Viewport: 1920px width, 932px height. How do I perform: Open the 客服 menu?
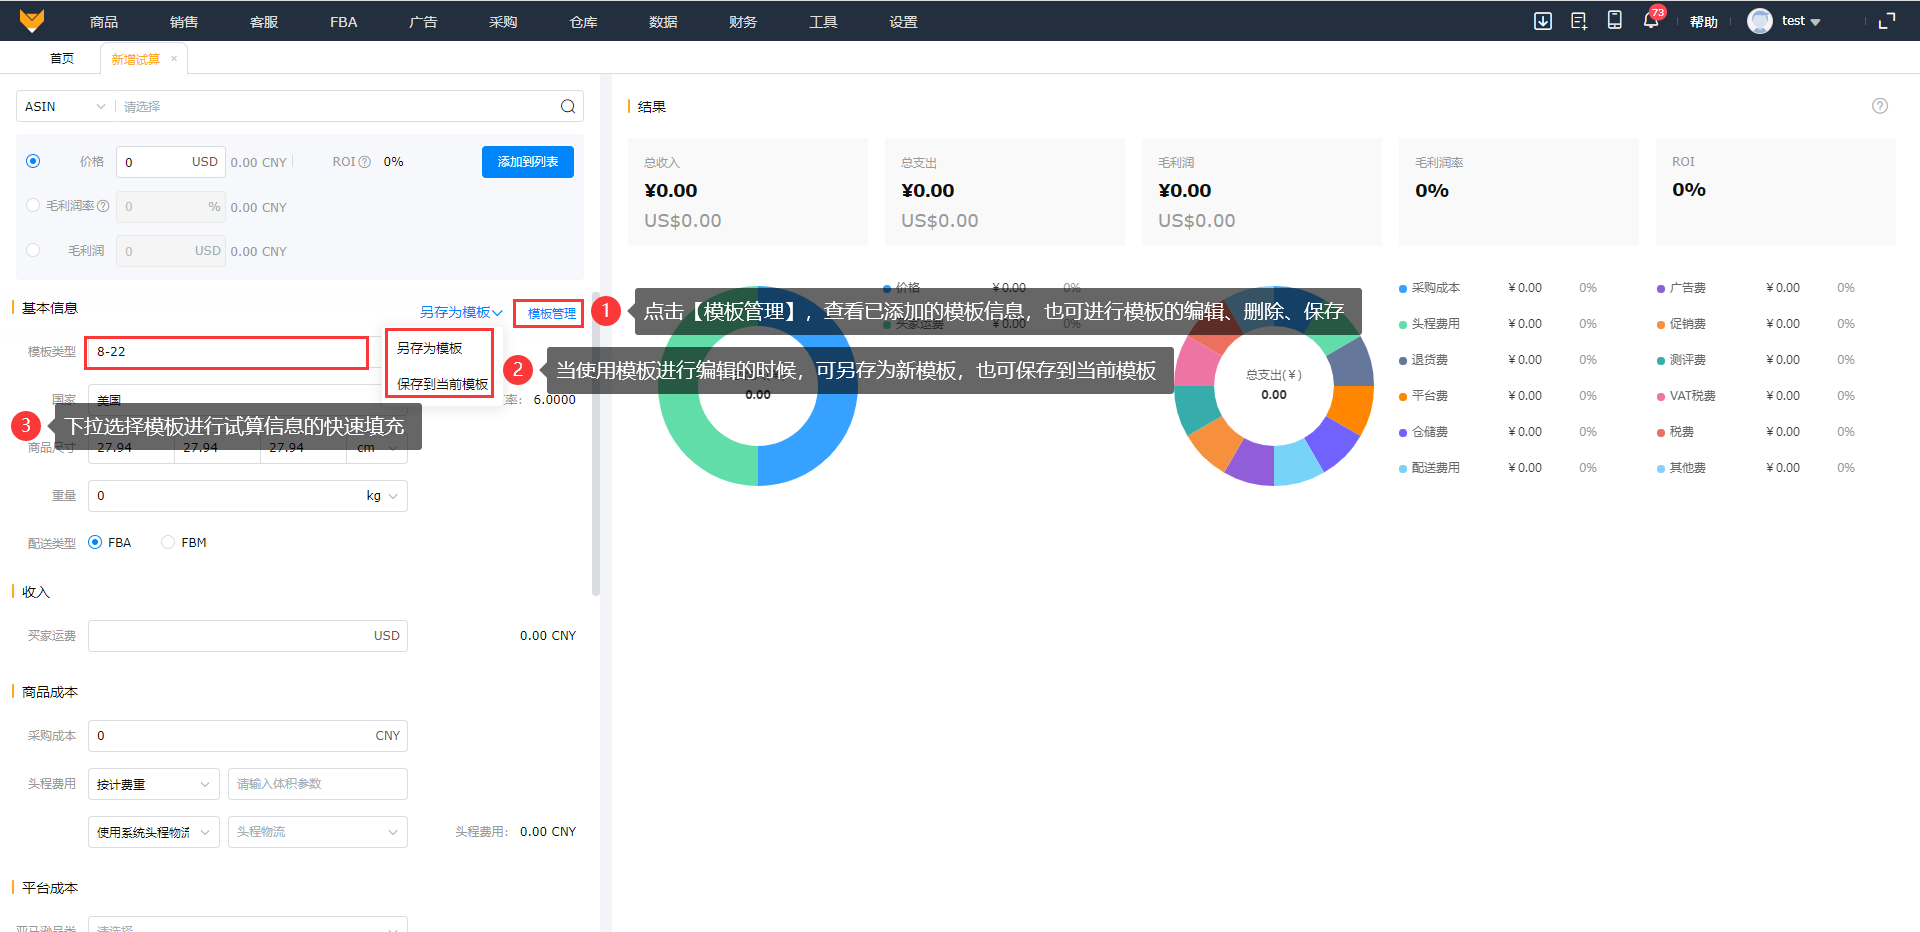click(264, 22)
